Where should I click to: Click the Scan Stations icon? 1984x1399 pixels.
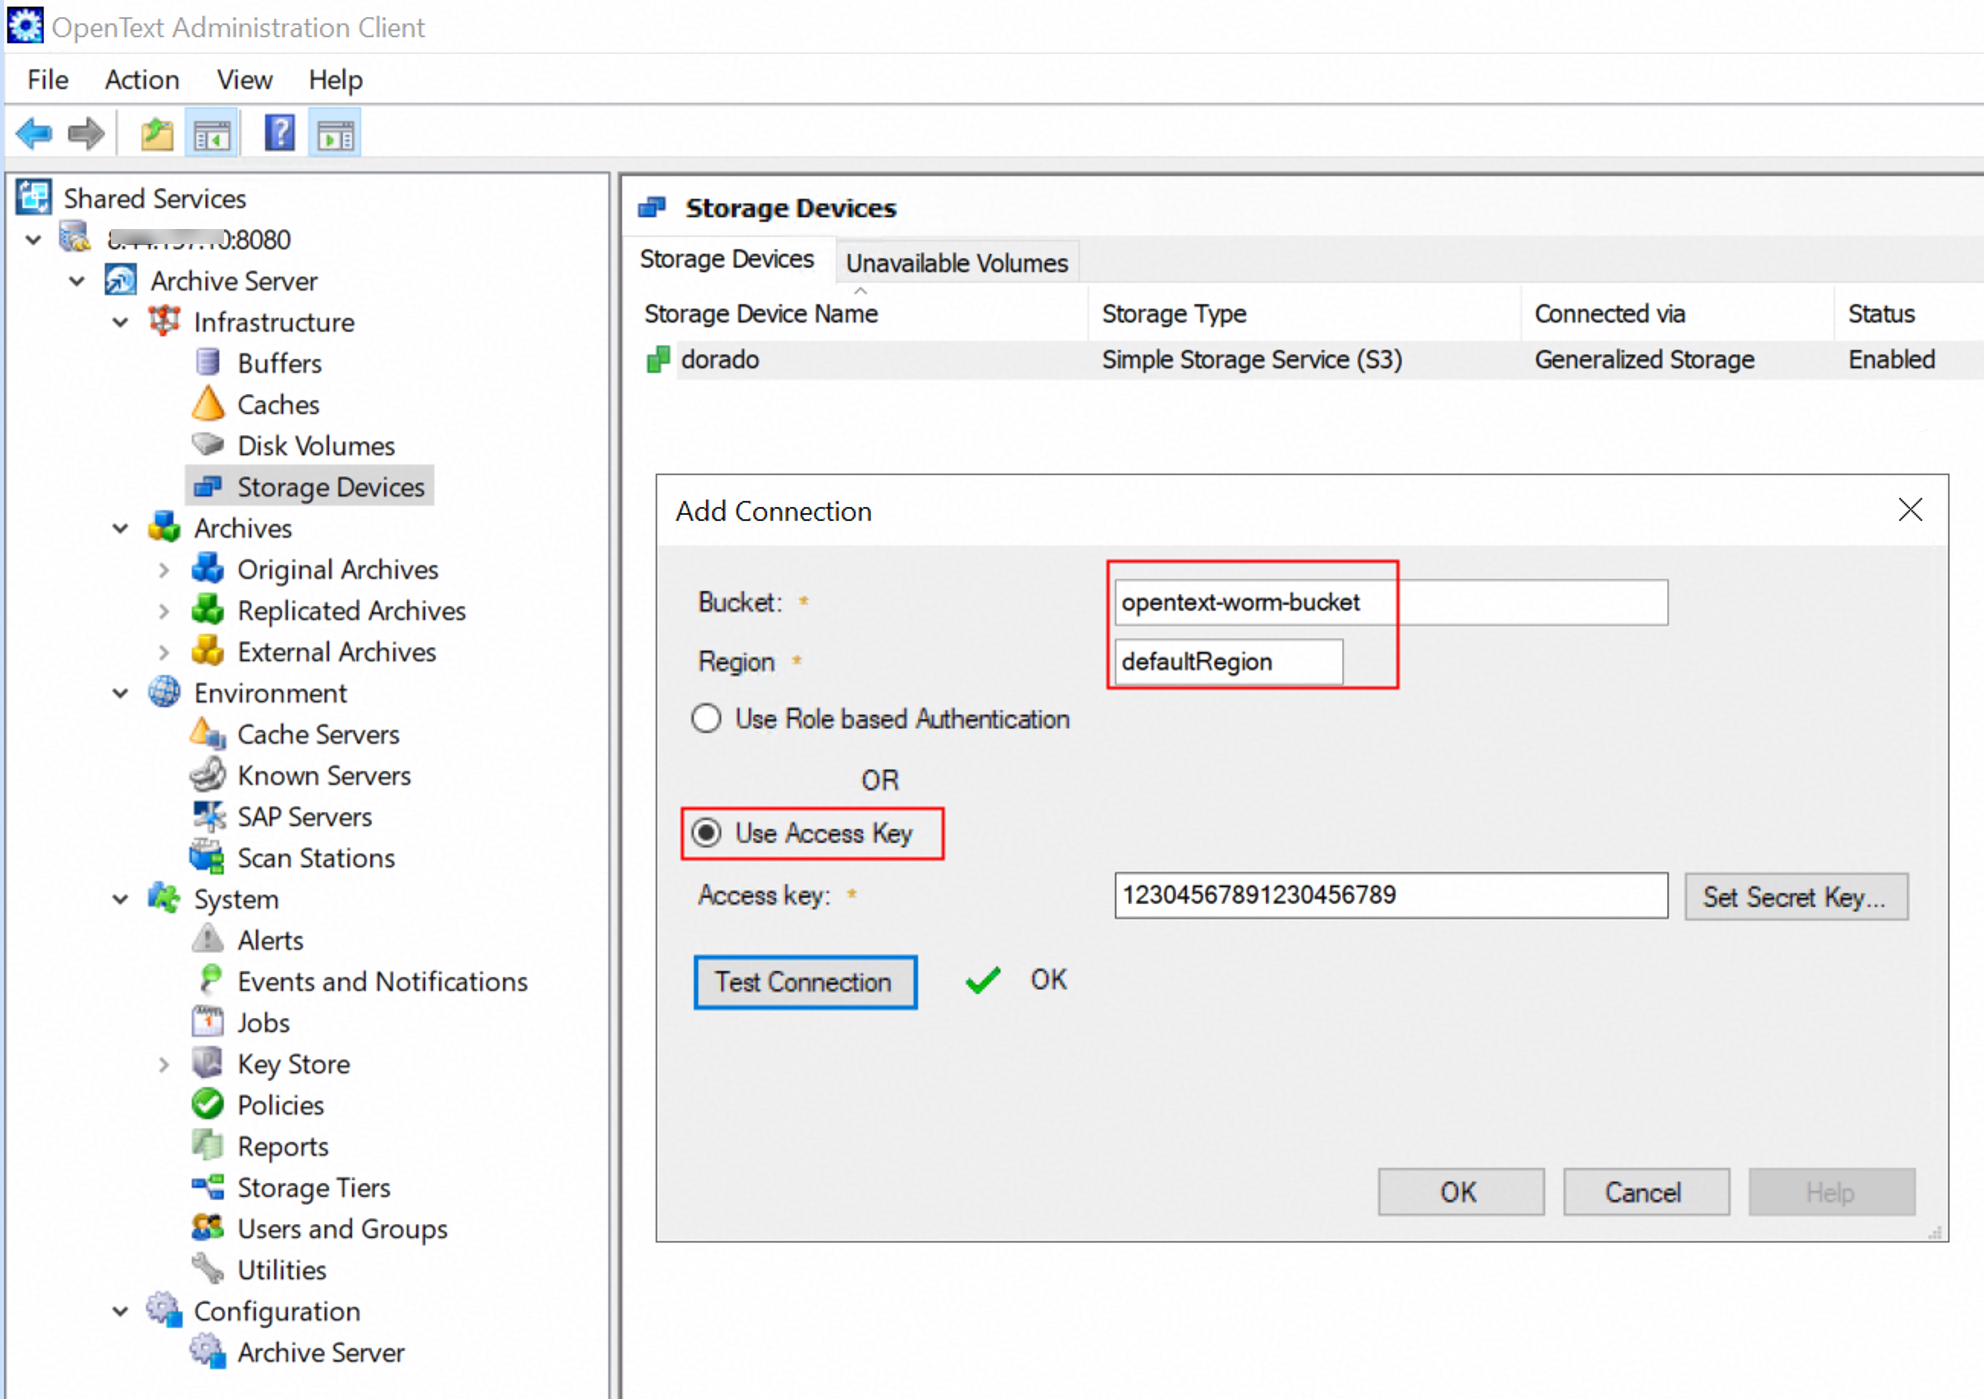208,857
